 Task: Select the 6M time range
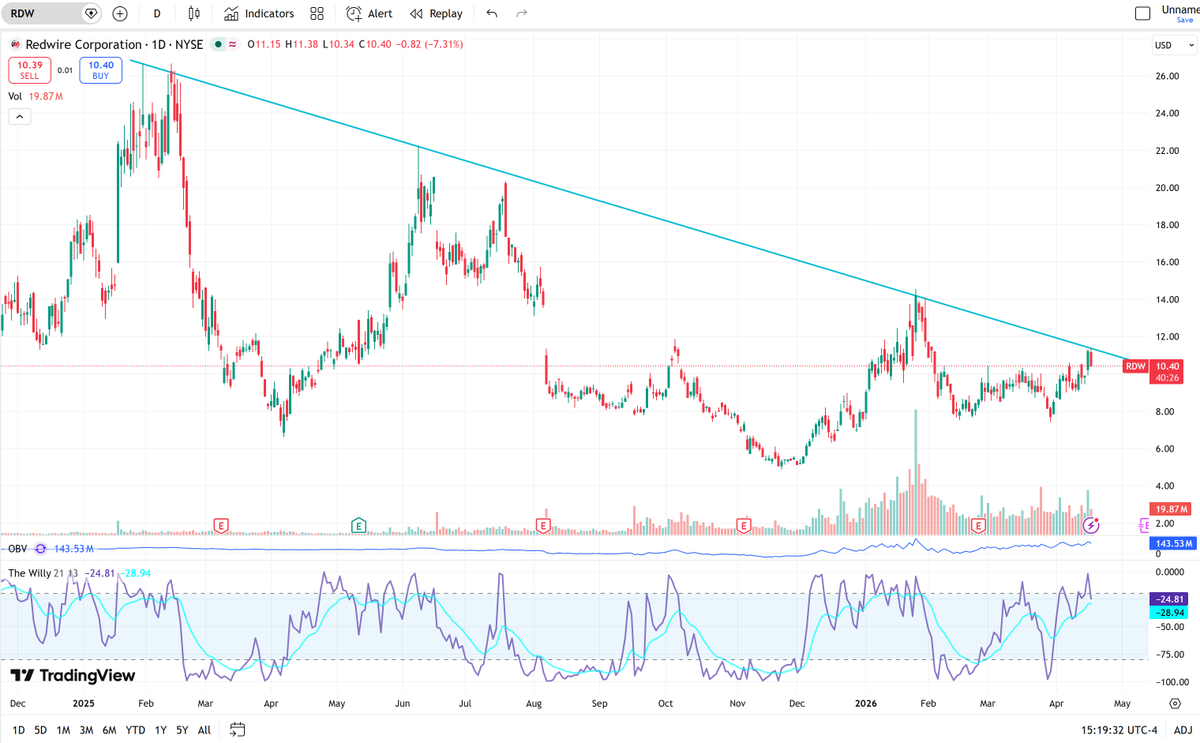coord(109,730)
